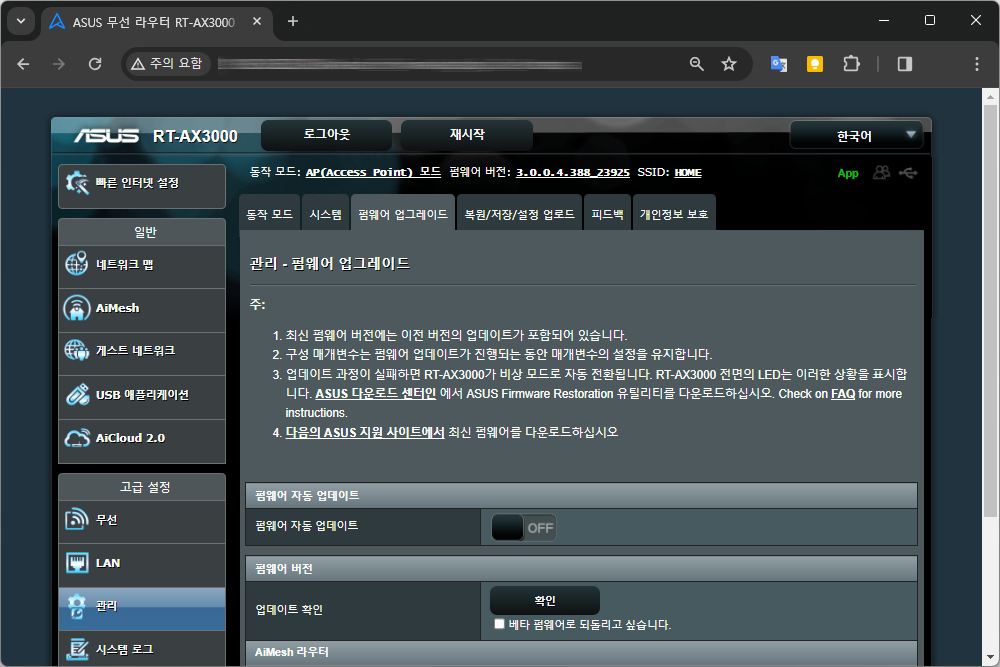This screenshot has width=1000, height=667.
Task: Open LAN settings in sidebar
Action: point(142,563)
